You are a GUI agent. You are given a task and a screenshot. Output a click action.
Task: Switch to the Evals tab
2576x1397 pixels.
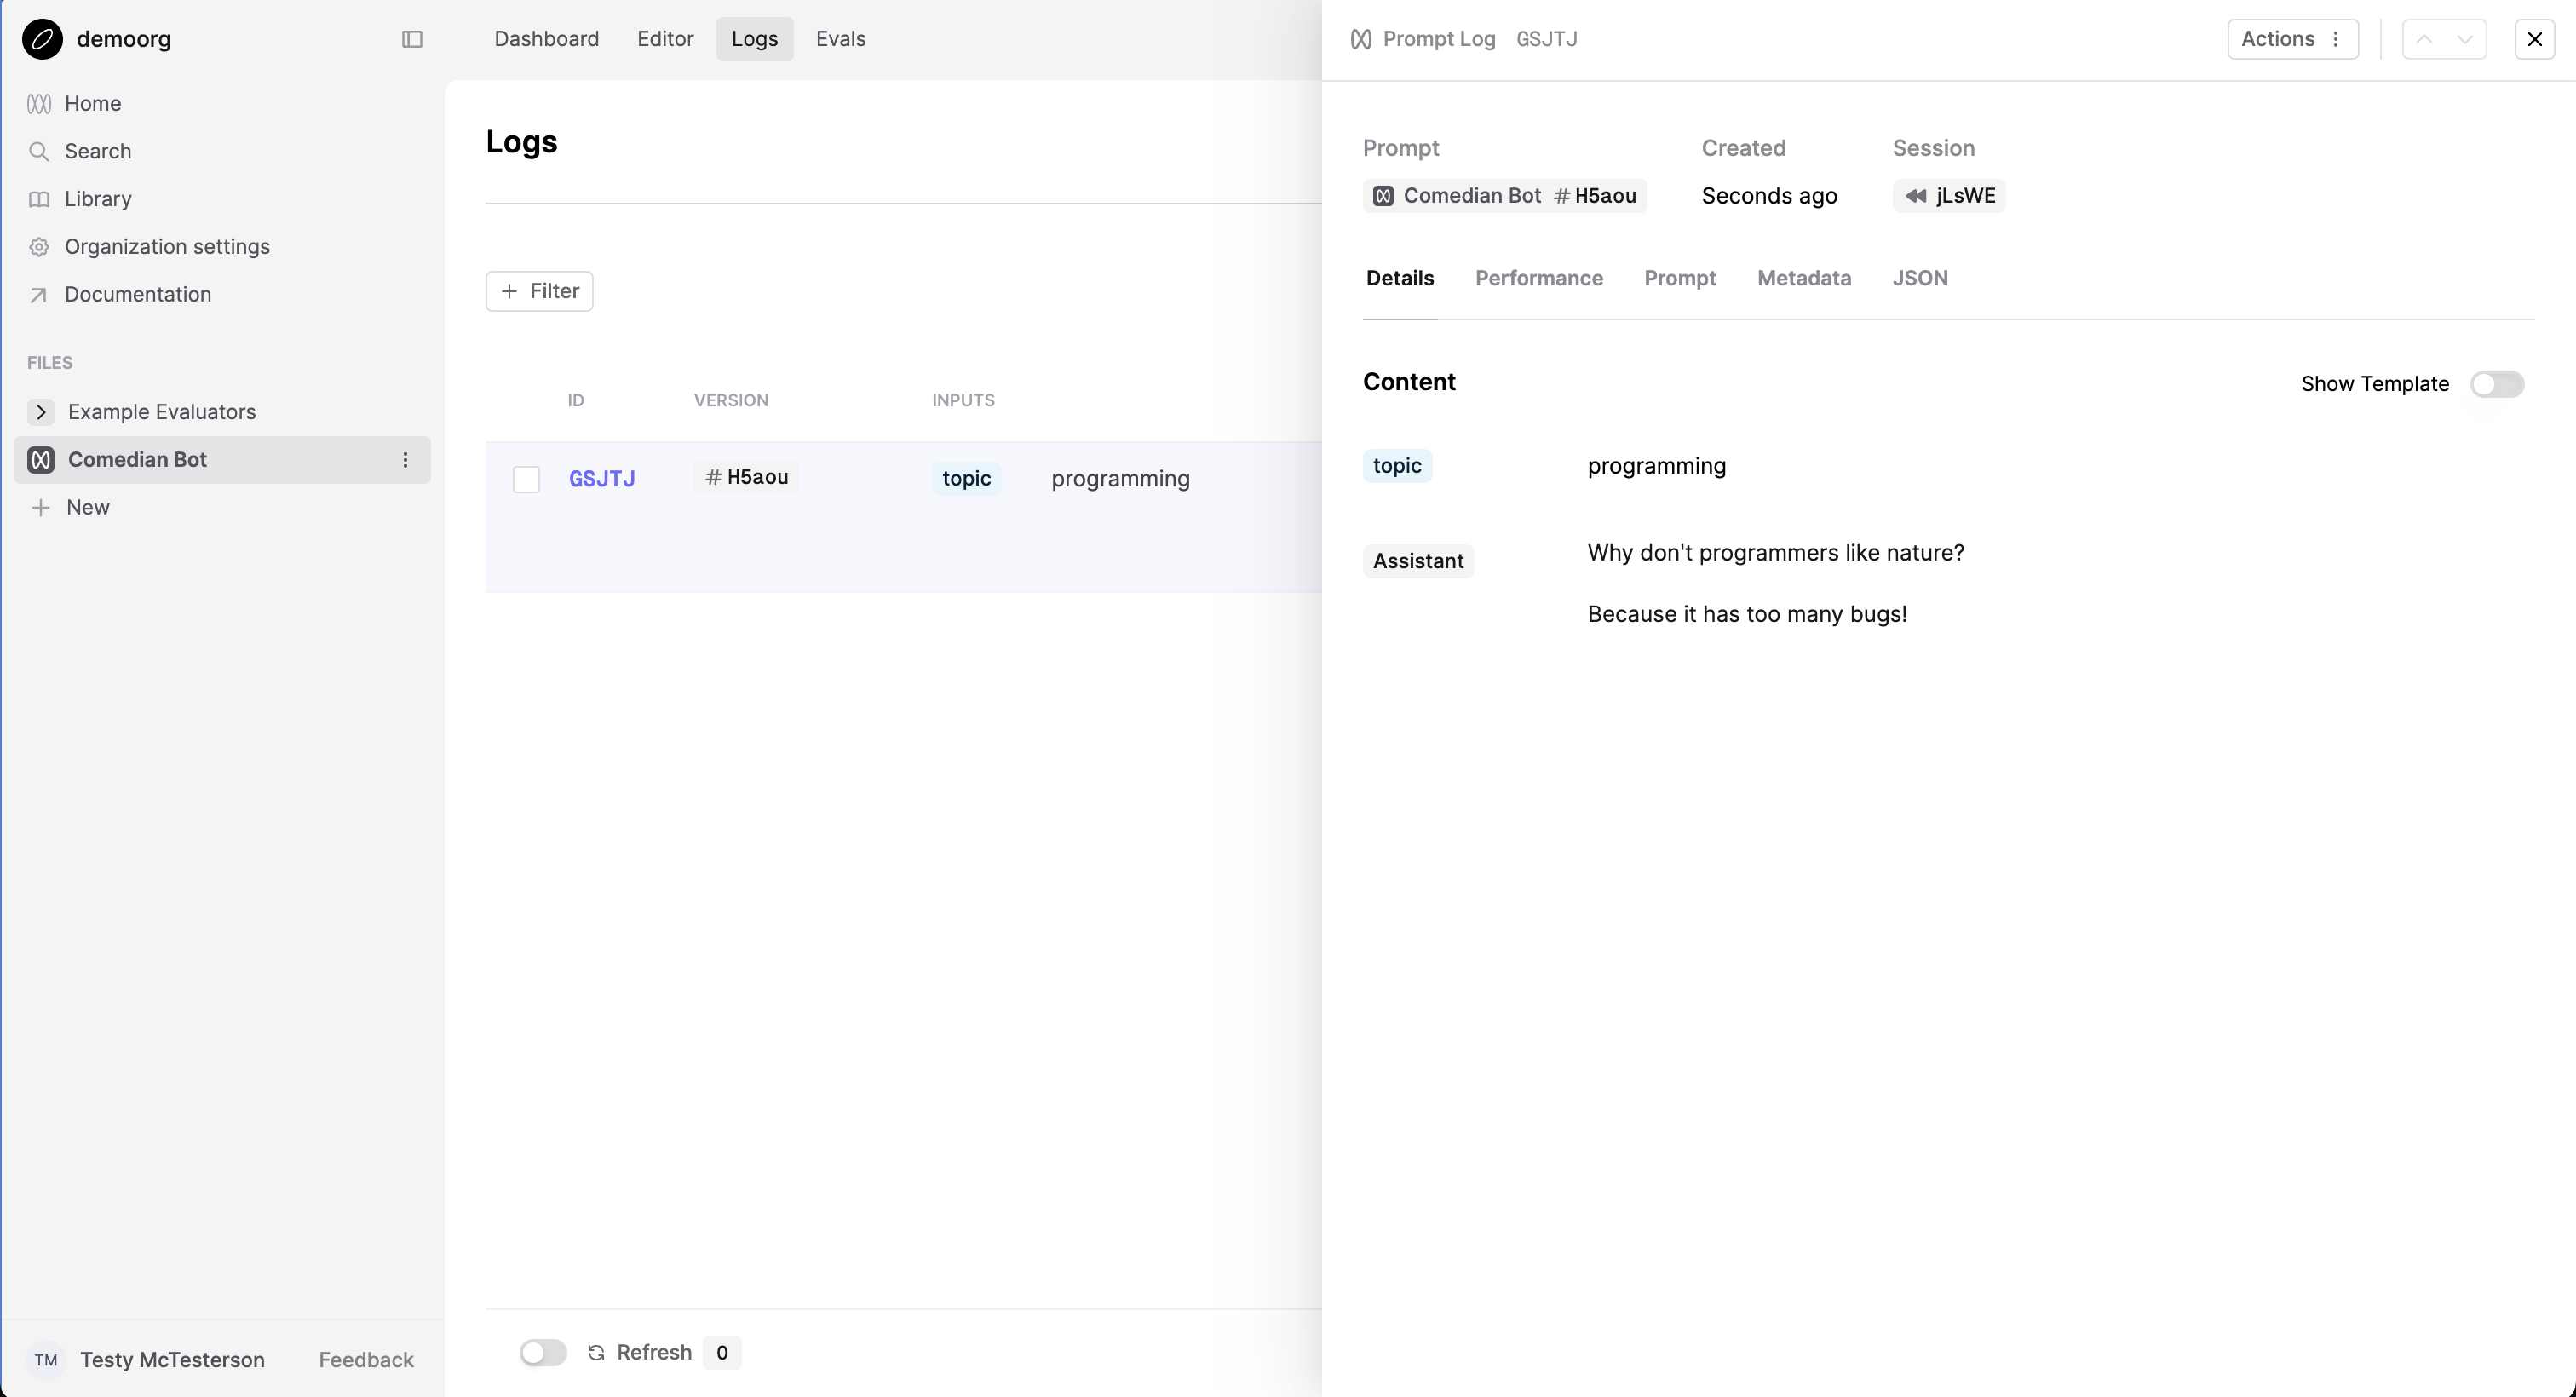[839, 39]
